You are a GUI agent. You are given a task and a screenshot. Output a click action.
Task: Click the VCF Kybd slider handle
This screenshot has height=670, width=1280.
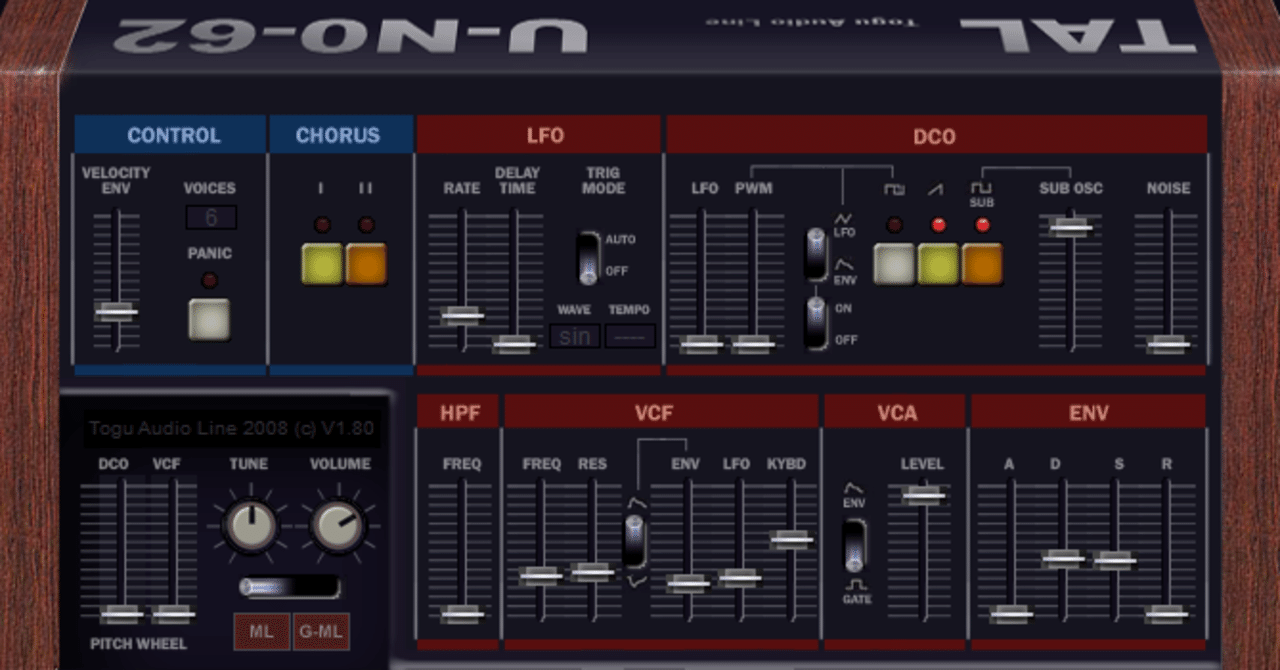coord(791,539)
